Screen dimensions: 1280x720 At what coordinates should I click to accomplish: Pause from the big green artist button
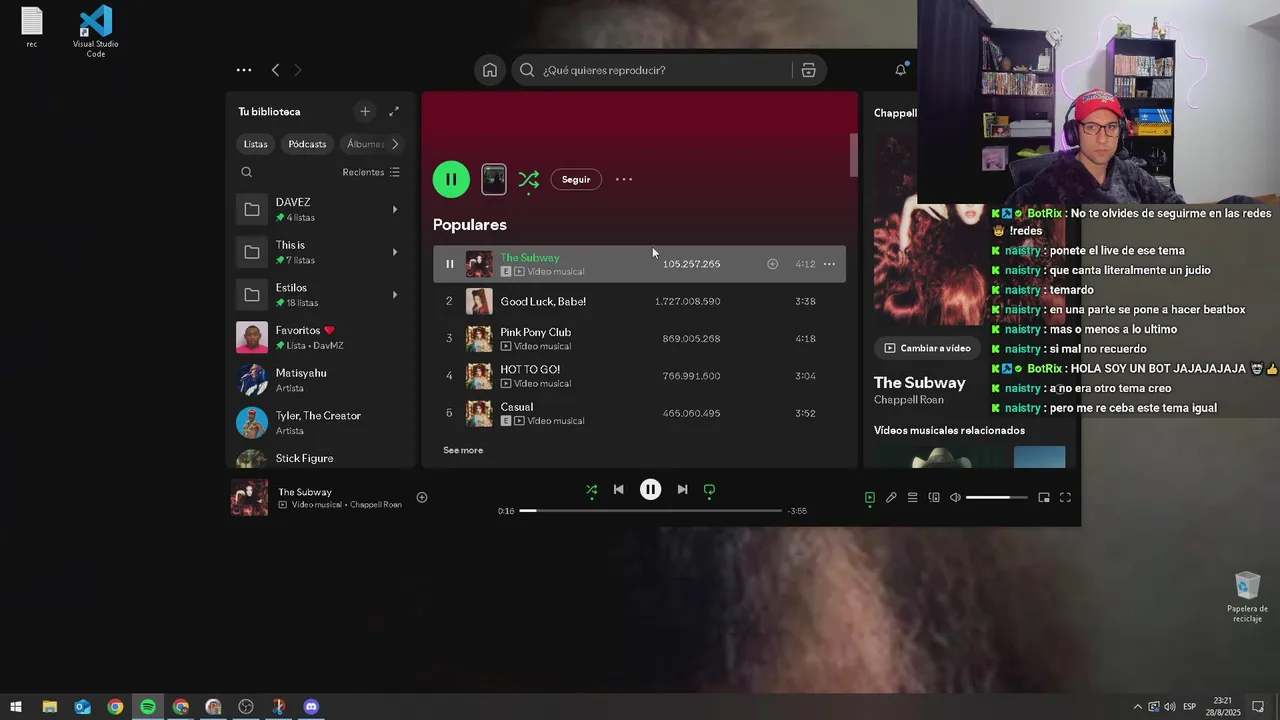(x=451, y=179)
